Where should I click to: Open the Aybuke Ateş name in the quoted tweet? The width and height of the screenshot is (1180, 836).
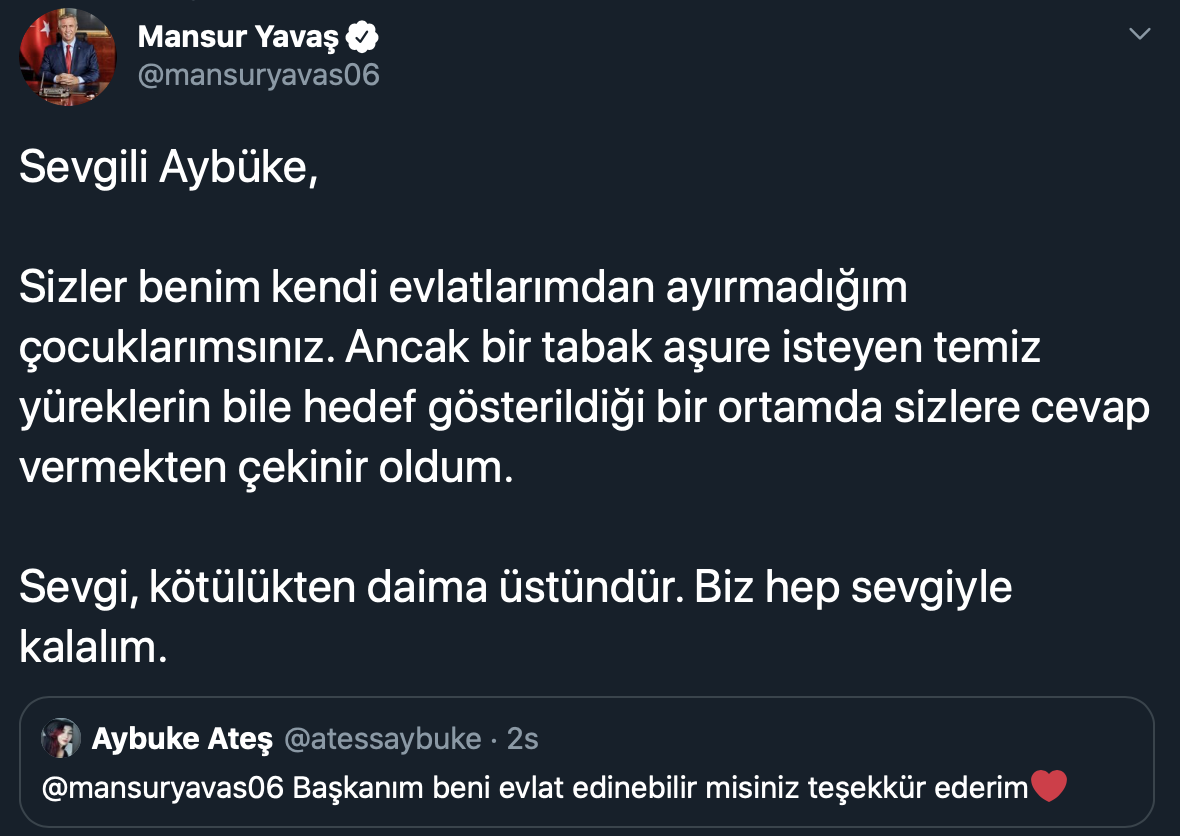pyautogui.click(x=182, y=739)
